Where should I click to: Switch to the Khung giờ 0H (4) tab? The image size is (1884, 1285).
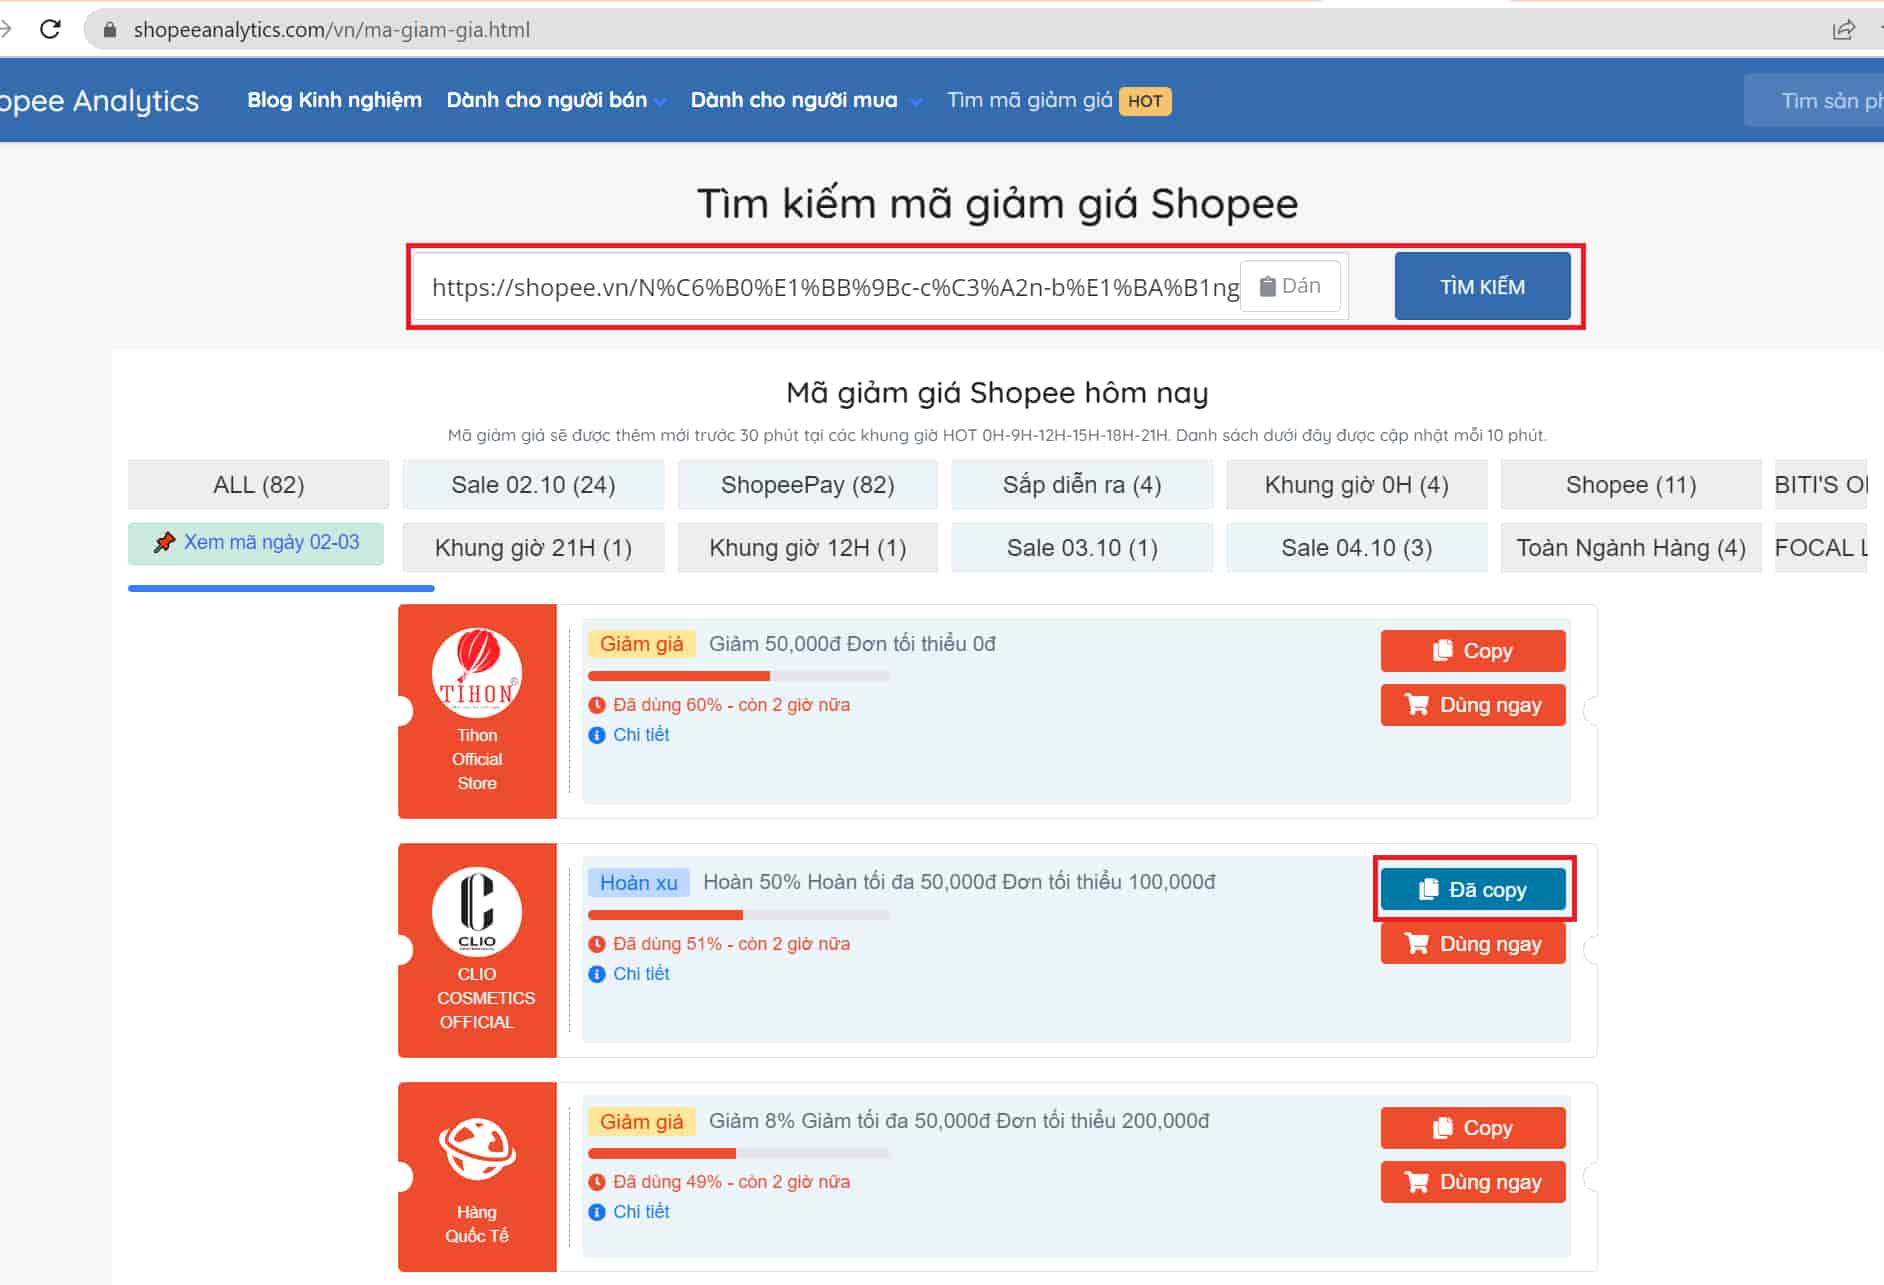point(1356,485)
